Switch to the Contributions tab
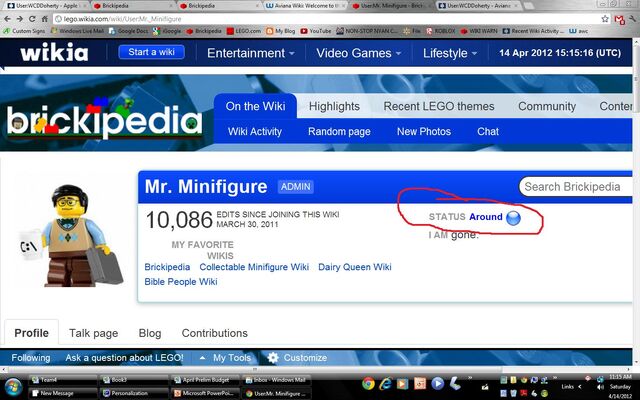This screenshot has width=640, height=400. (215, 333)
